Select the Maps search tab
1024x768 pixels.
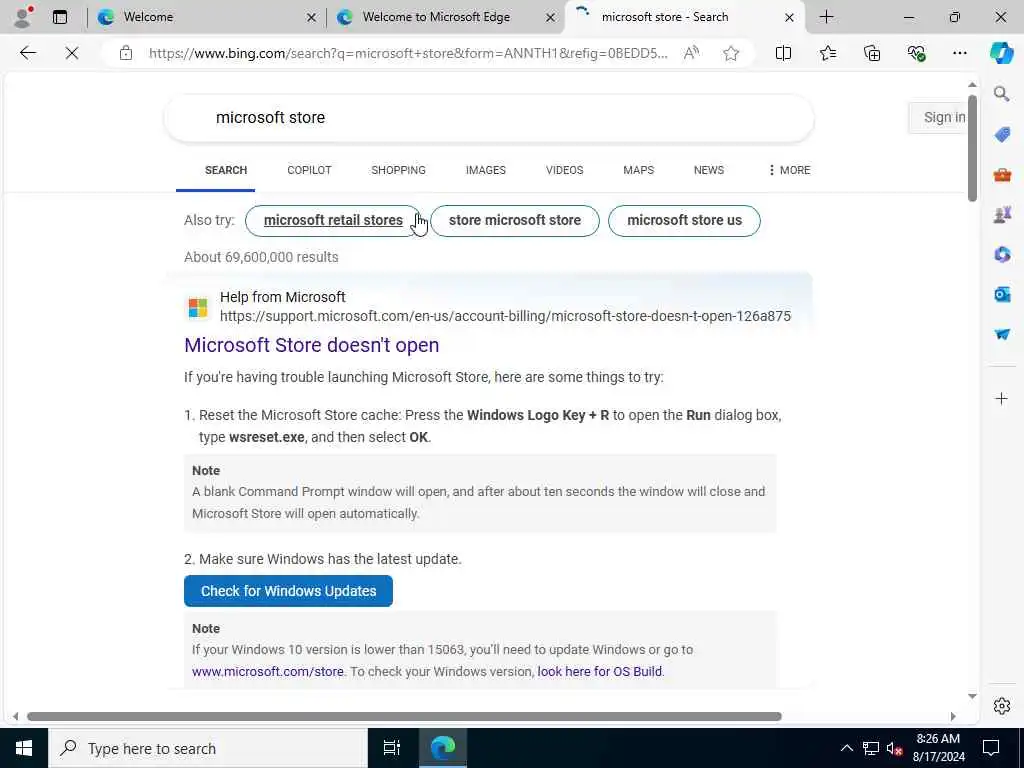tap(638, 170)
